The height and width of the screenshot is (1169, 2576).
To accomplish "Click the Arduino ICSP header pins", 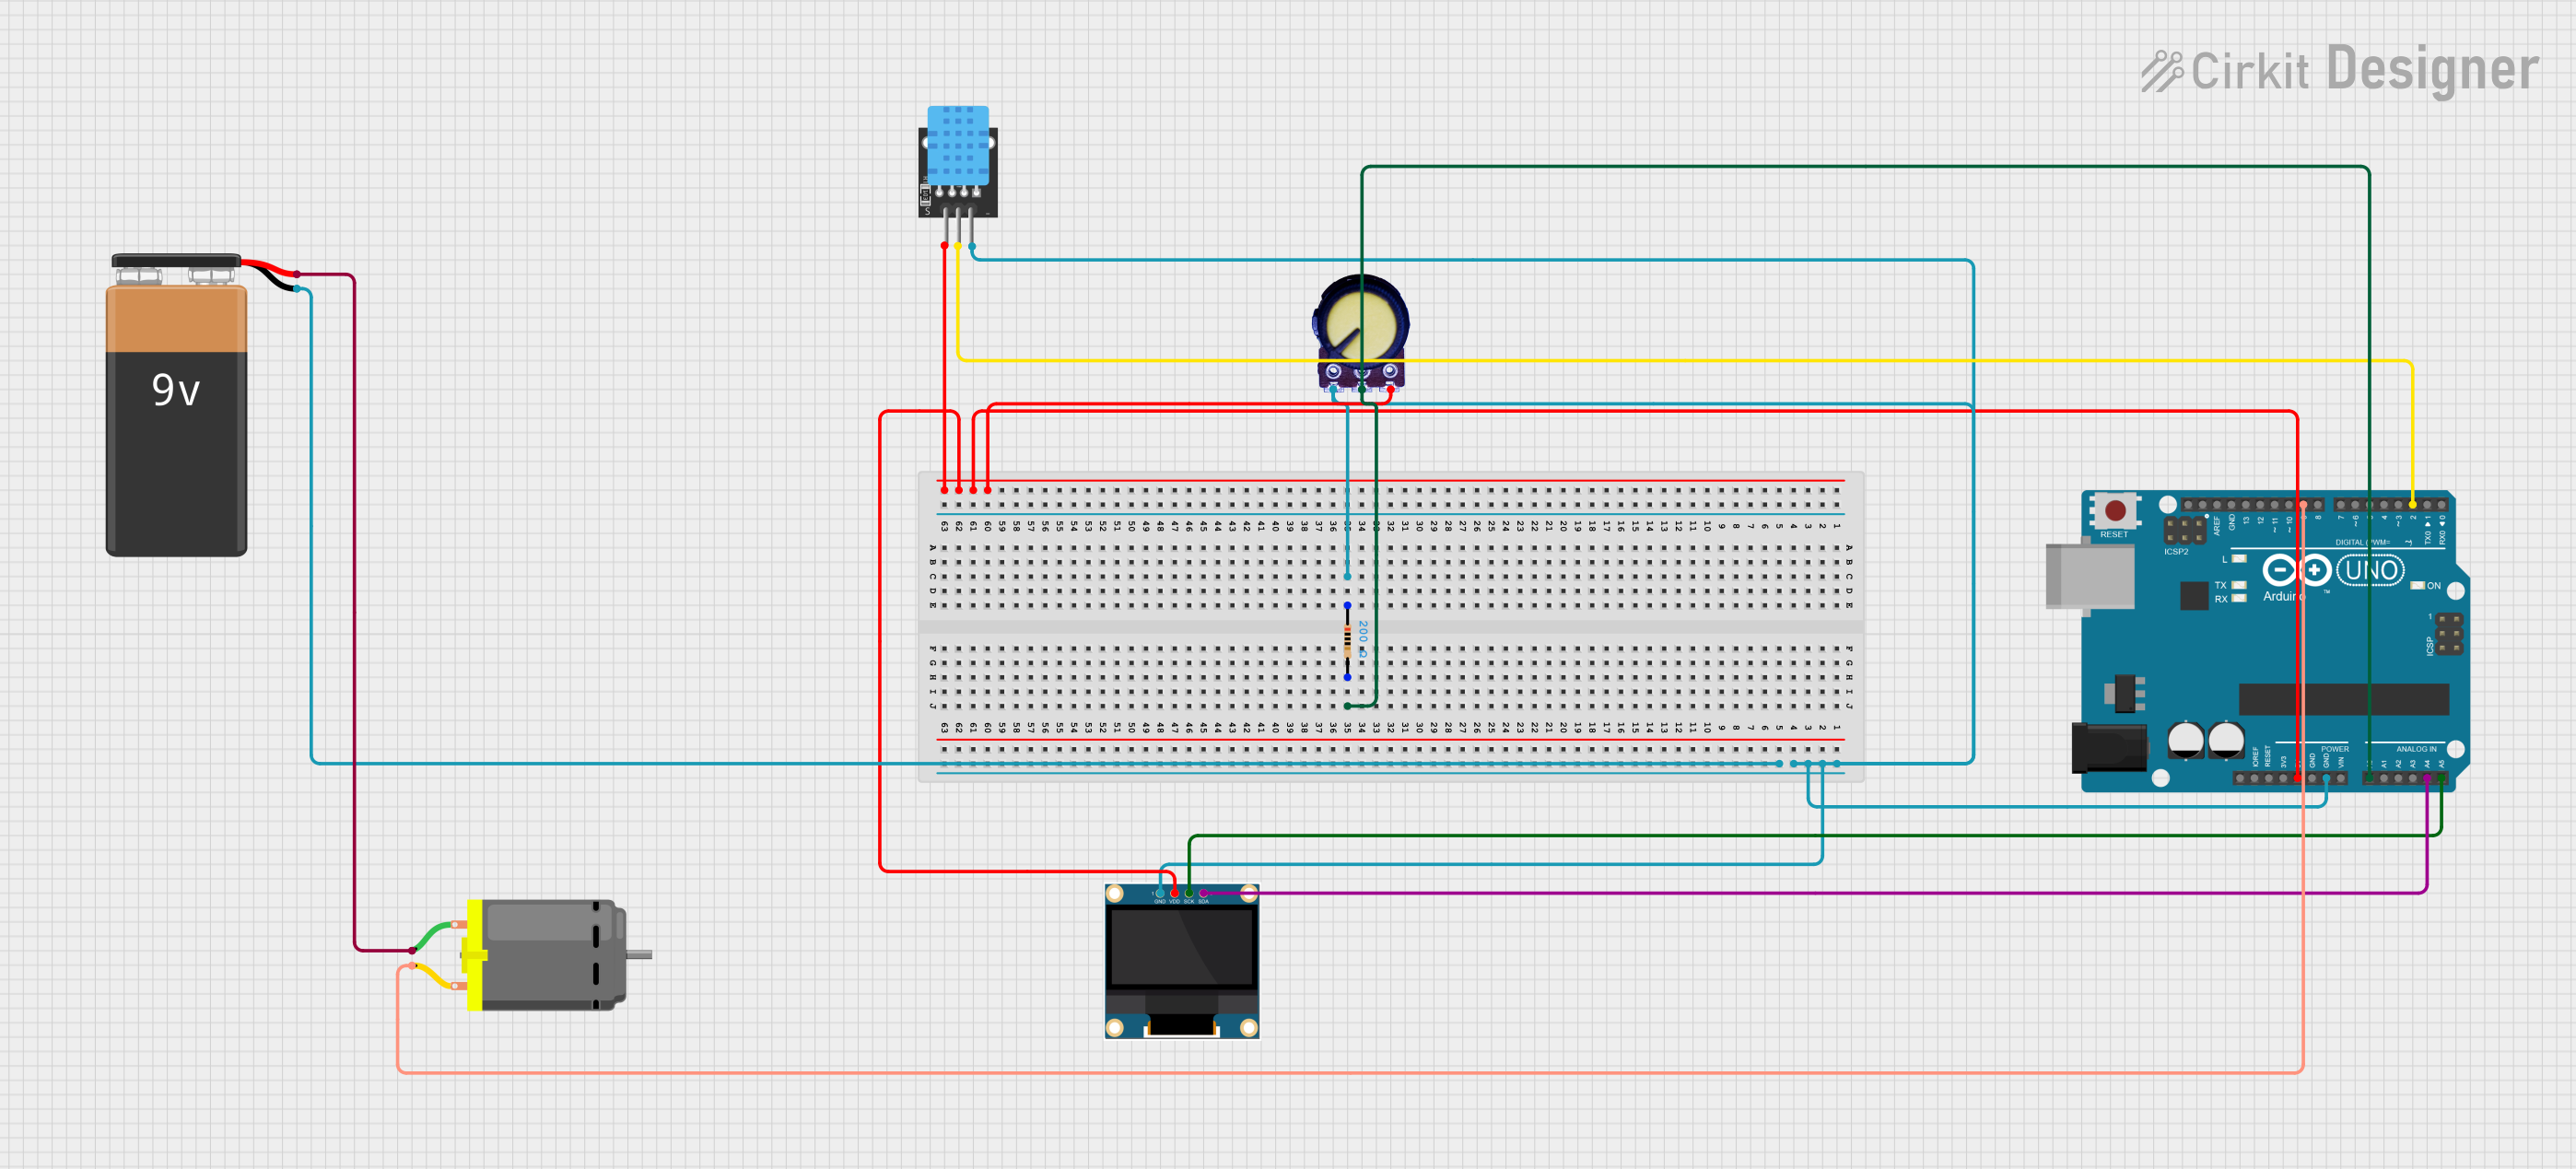I will (2449, 635).
